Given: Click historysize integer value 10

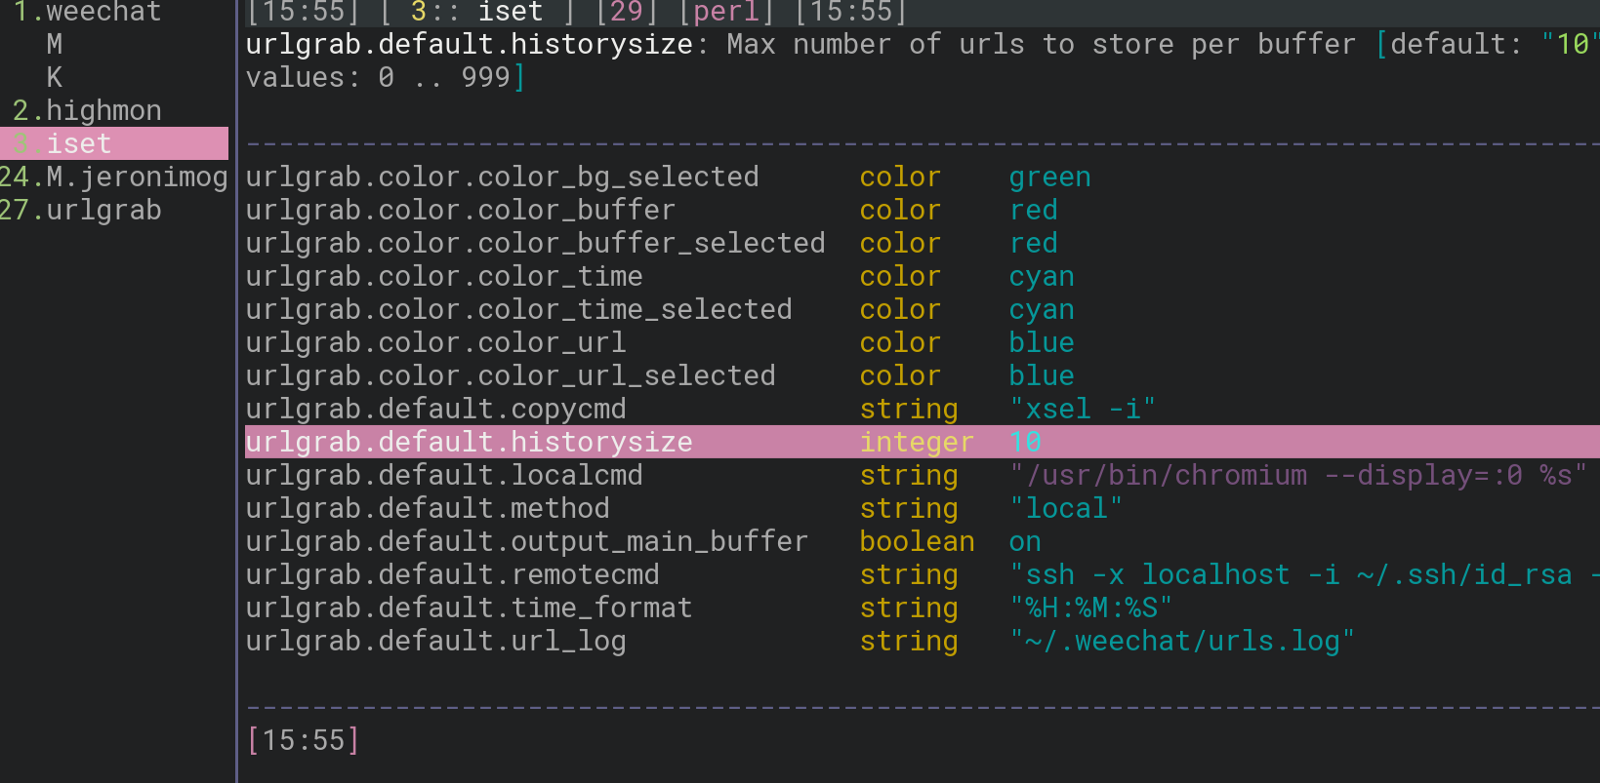Looking at the screenshot, I should tap(1025, 441).
